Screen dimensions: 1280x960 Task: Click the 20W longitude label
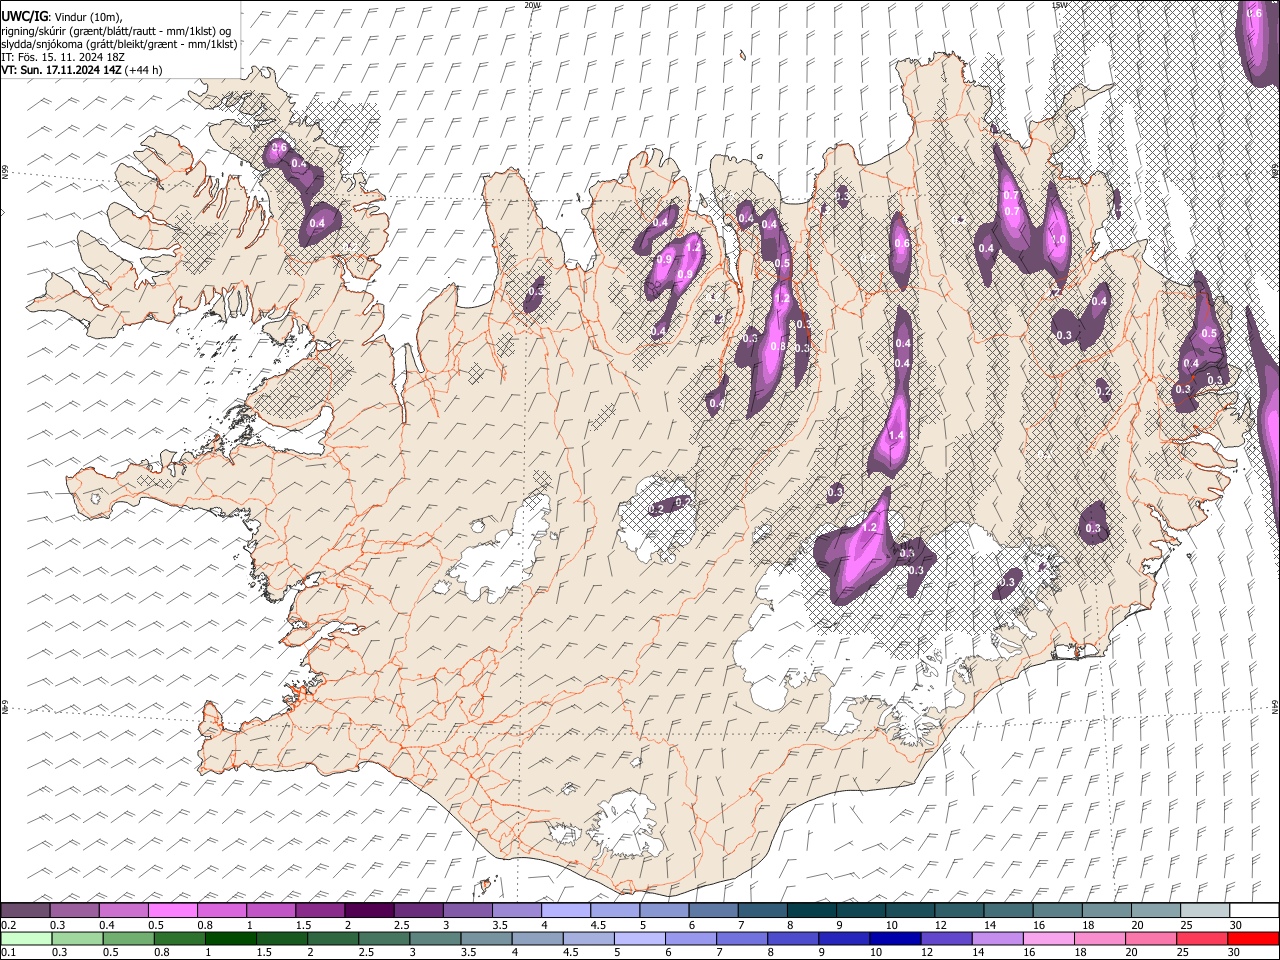(x=532, y=5)
